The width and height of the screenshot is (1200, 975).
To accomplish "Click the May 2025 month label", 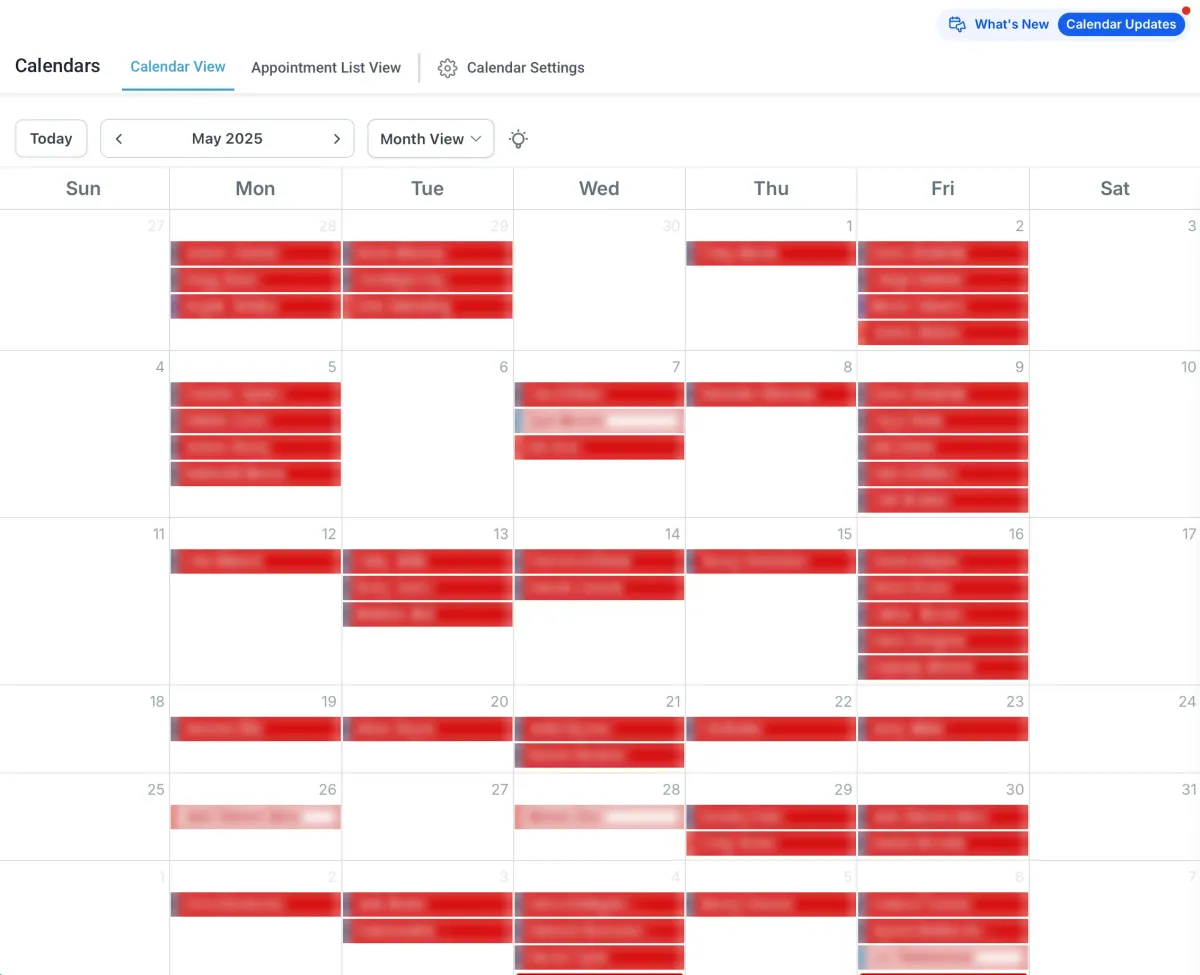I will coord(227,139).
